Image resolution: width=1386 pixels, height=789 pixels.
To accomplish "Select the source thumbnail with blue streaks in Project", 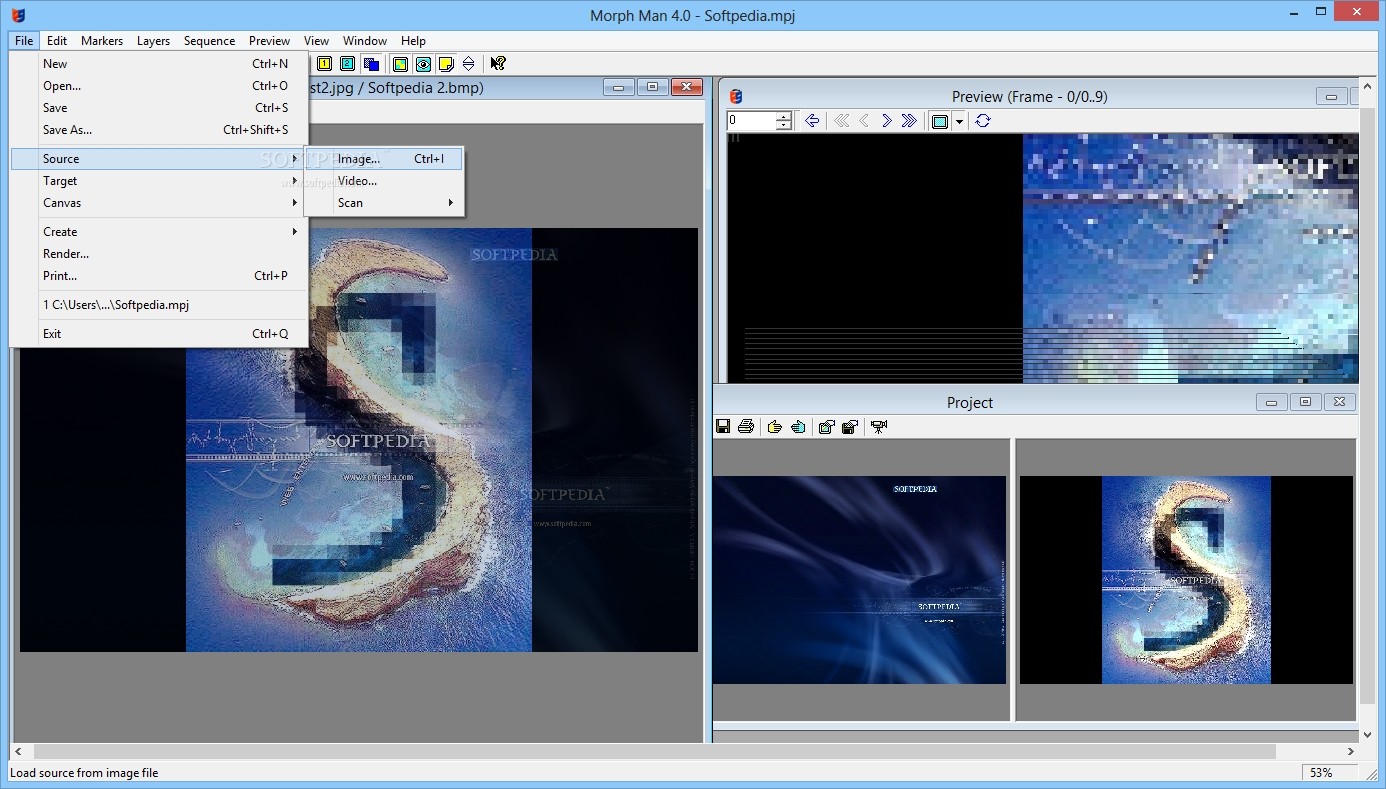I will point(859,580).
